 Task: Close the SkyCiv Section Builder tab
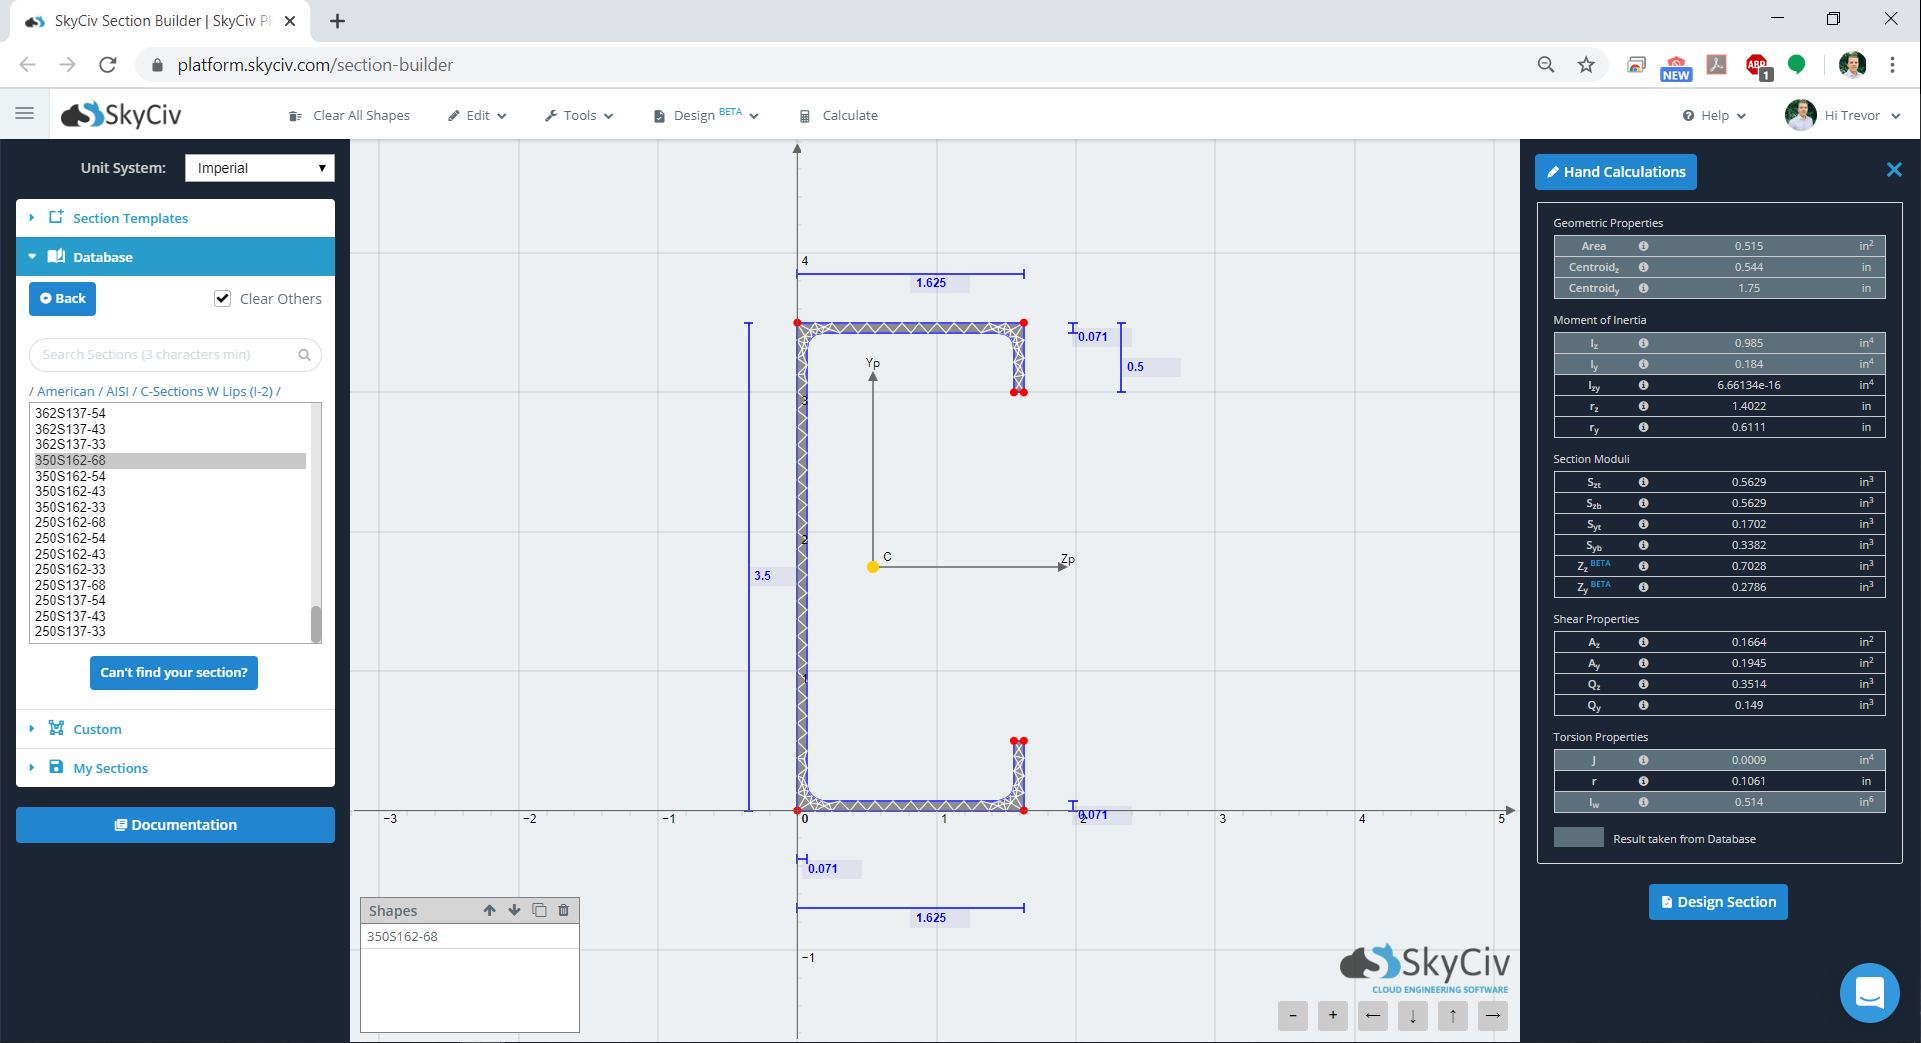(x=290, y=21)
